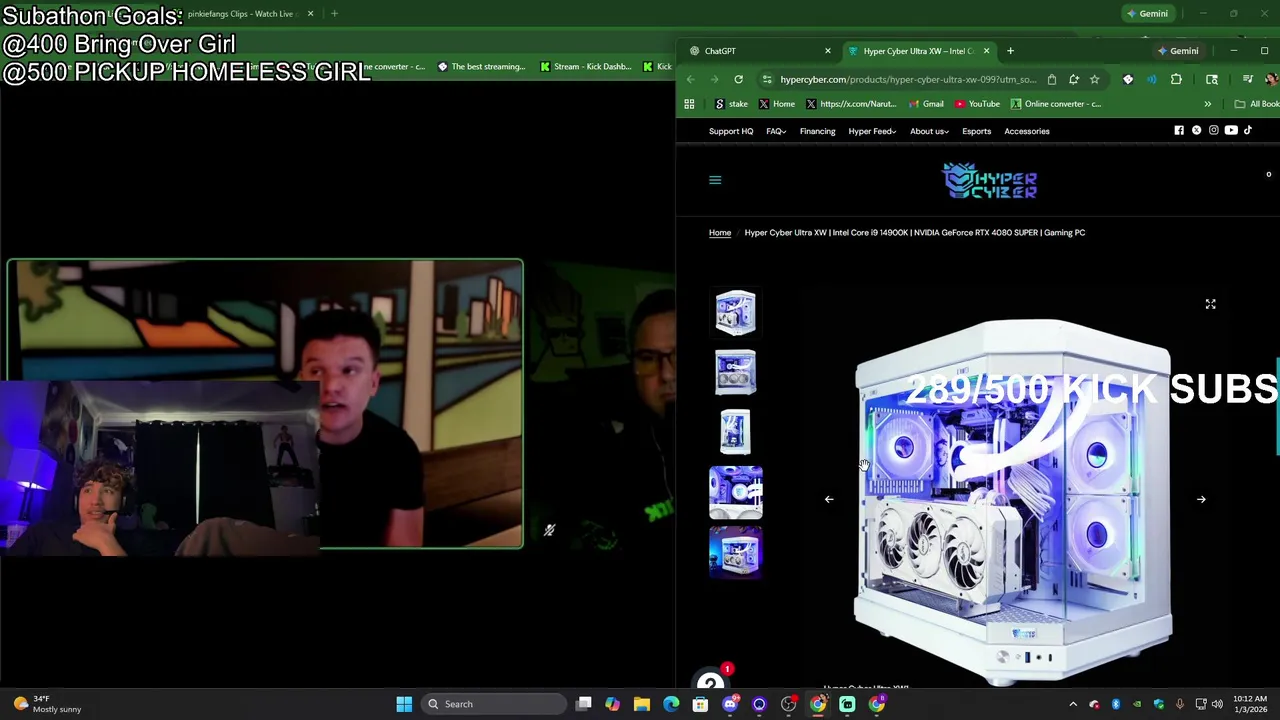The height and width of the screenshot is (720, 1280).
Task: Open the Online converter bookmark
Action: point(1056,104)
